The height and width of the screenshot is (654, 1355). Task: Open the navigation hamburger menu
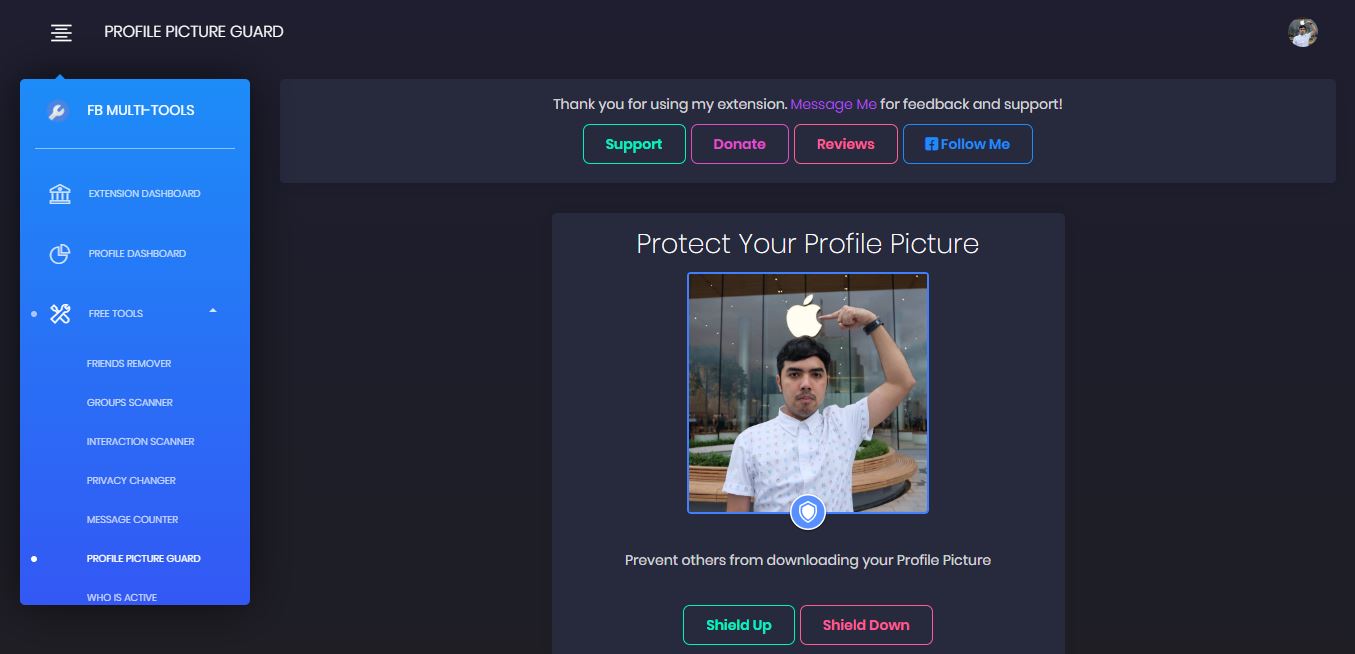coord(61,32)
